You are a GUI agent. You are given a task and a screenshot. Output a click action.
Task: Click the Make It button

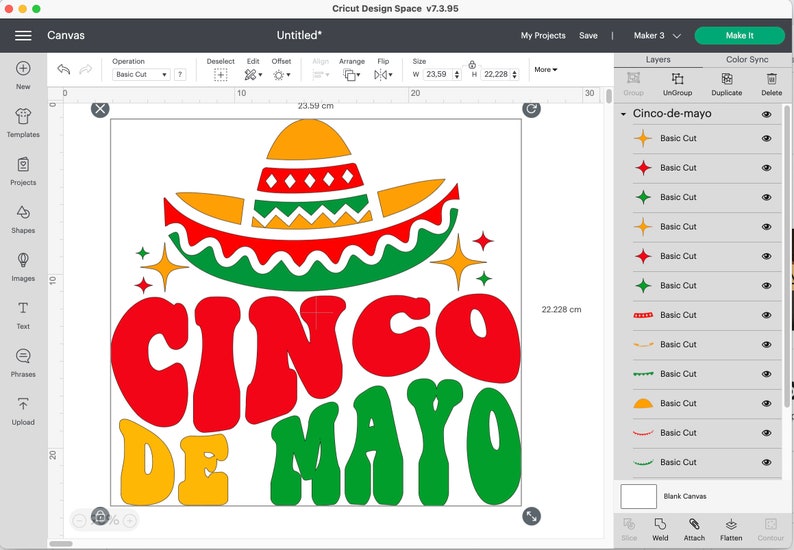coord(739,35)
